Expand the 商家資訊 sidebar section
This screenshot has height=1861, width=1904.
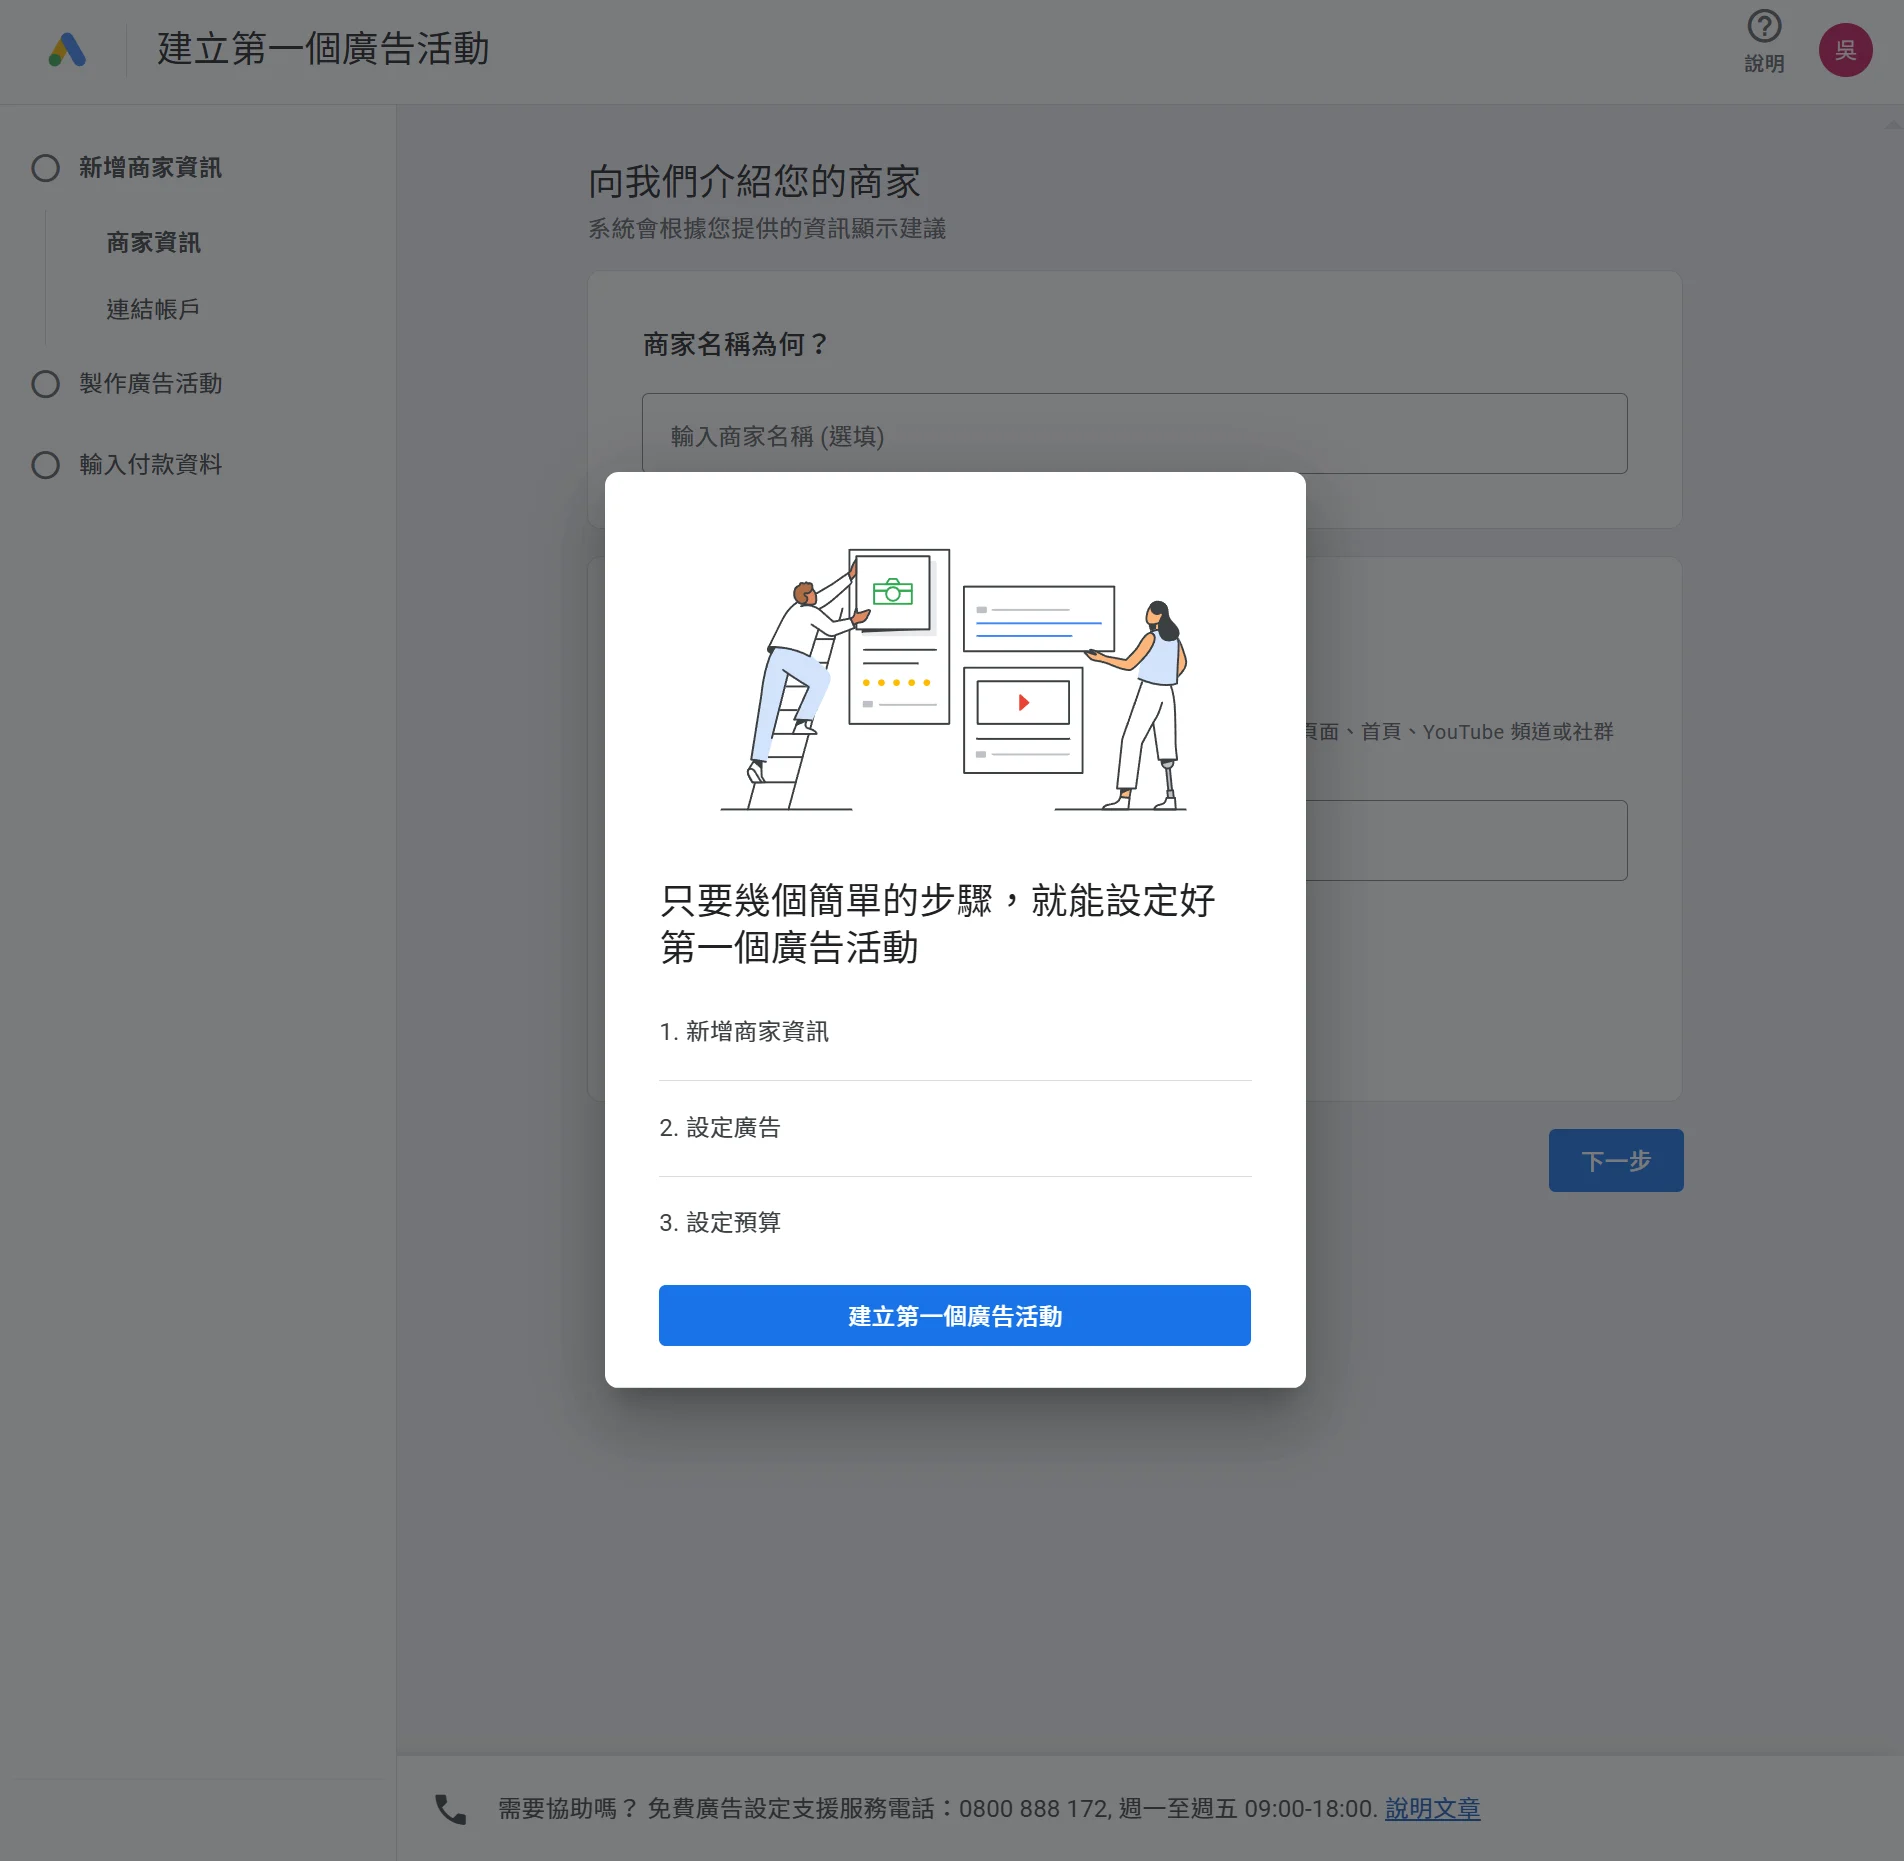152,243
